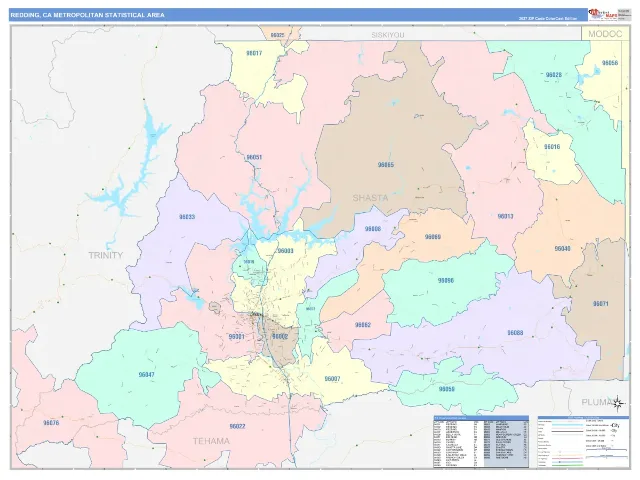Click ZIP code label 96025

[x=277, y=36]
